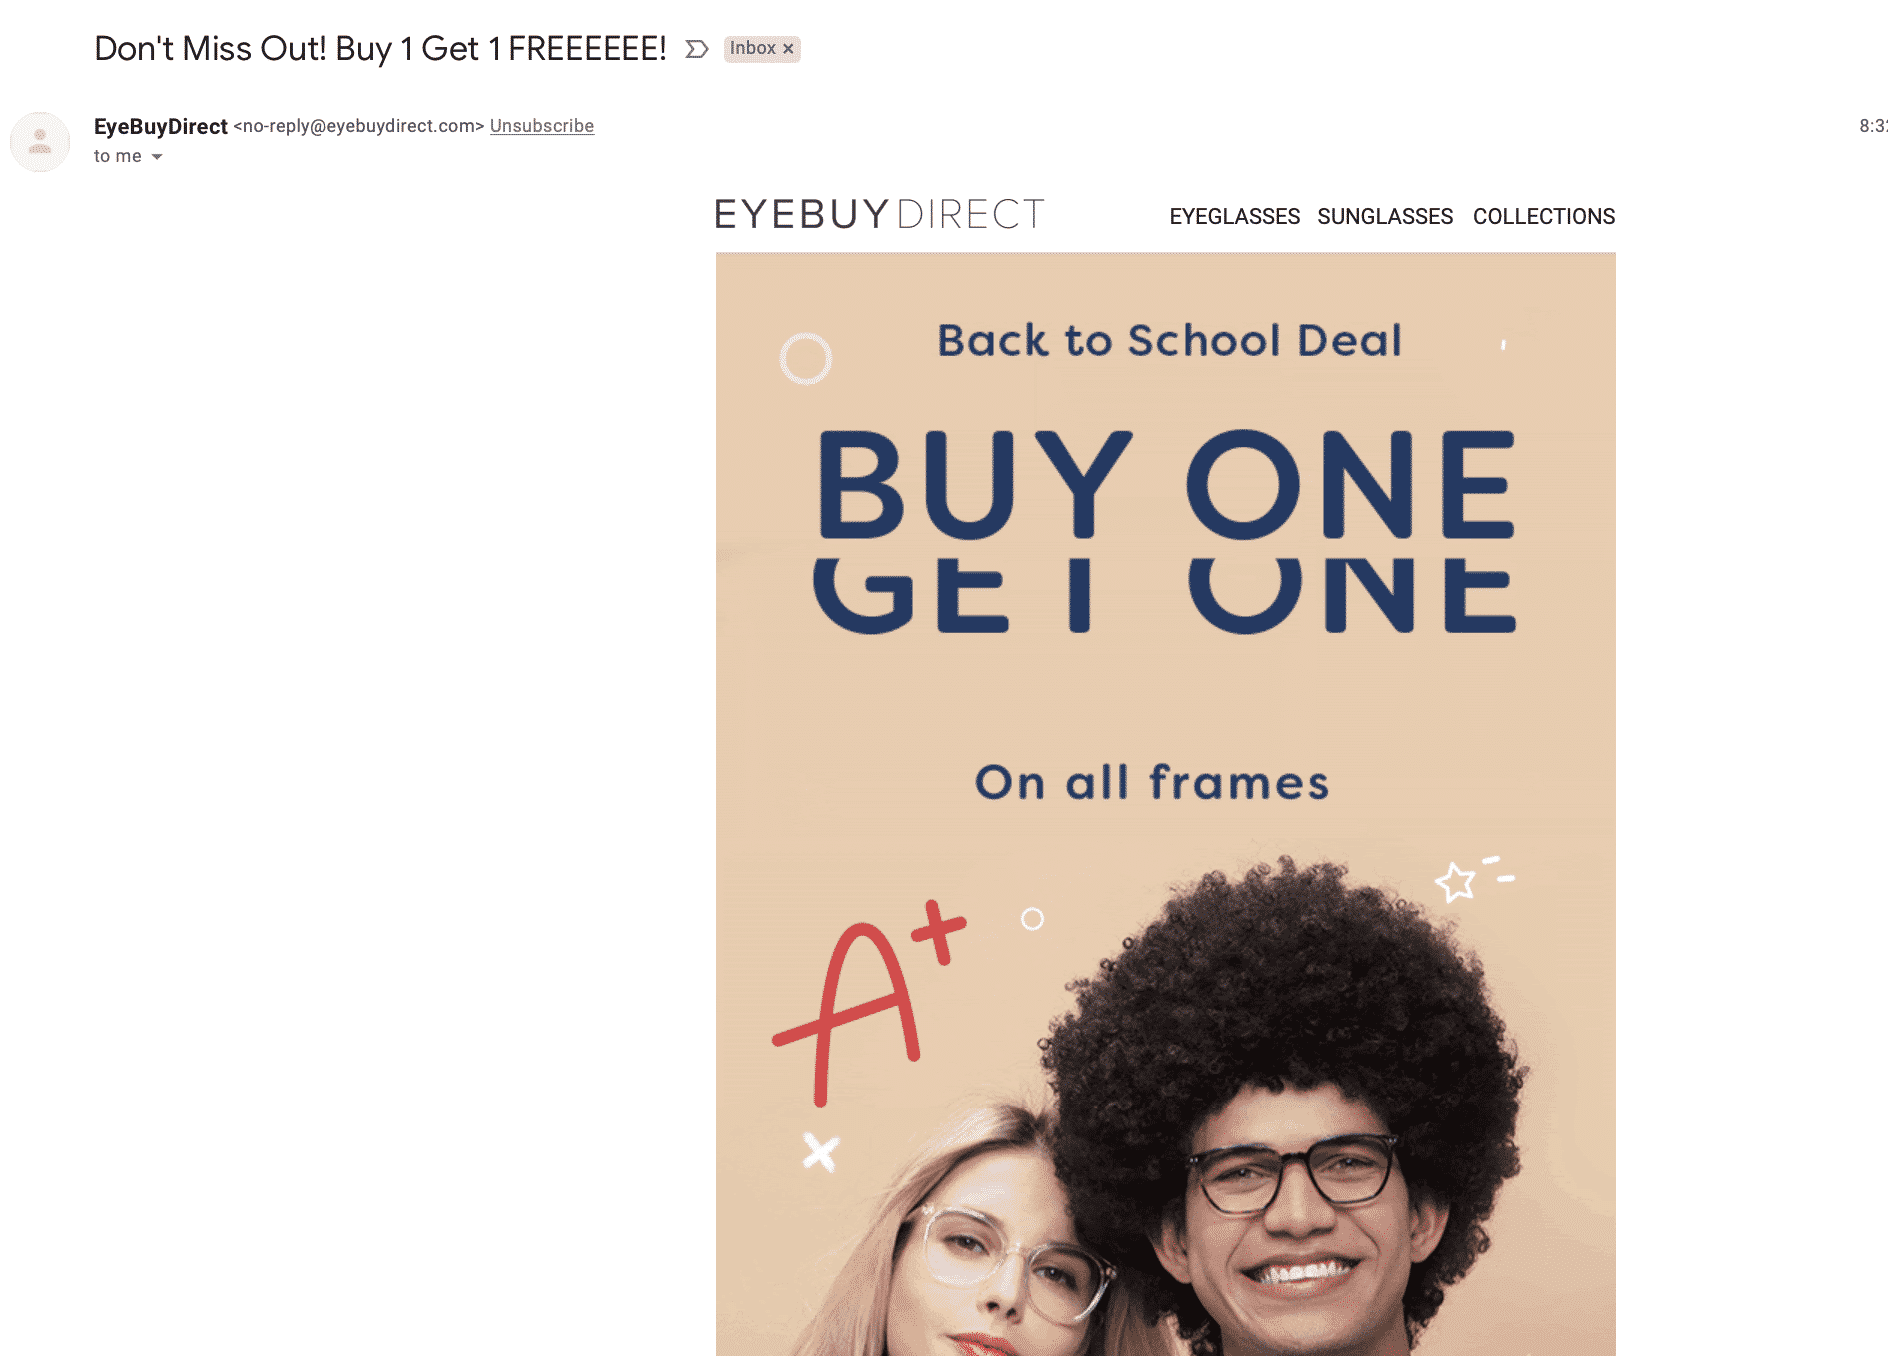Screen dimensions: 1888x1356
Task: Click the EyeBuyDirect sender name
Action: (x=161, y=126)
